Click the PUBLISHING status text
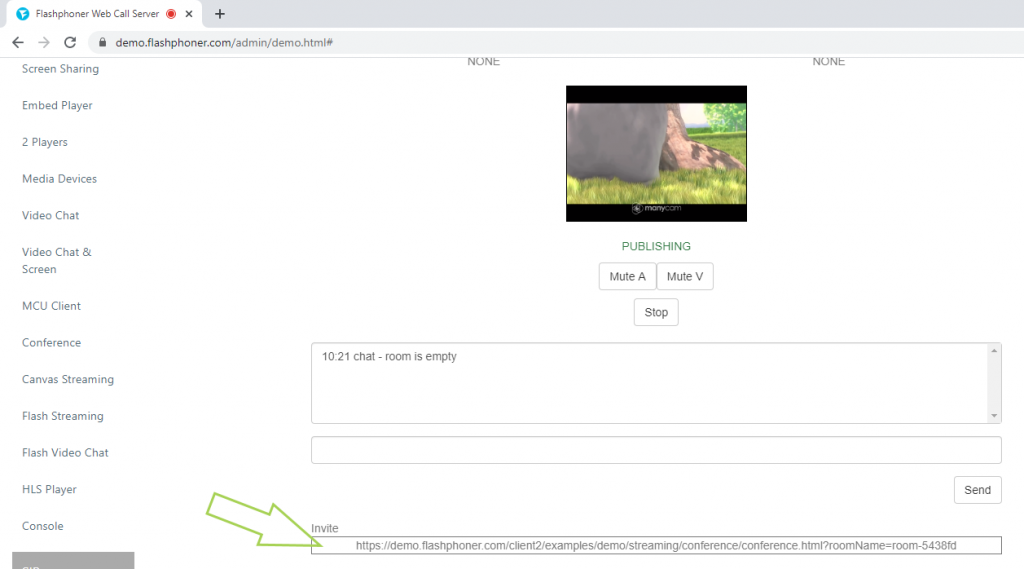1024x569 pixels. pos(656,246)
